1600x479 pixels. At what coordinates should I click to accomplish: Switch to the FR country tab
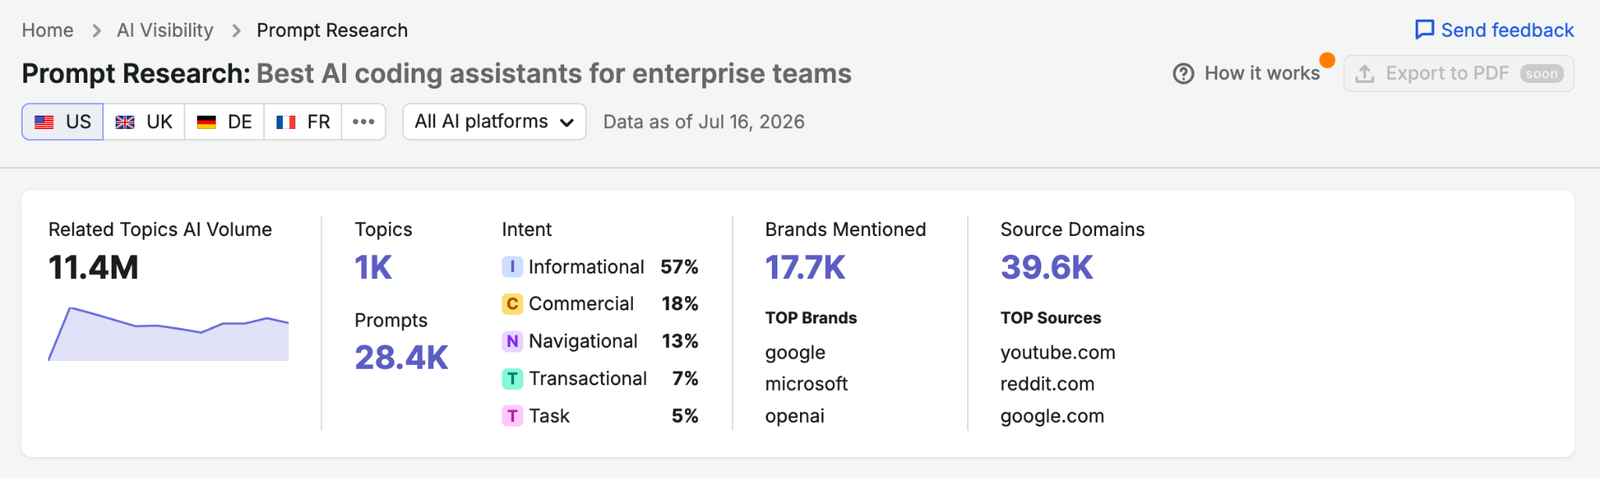tap(303, 122)
